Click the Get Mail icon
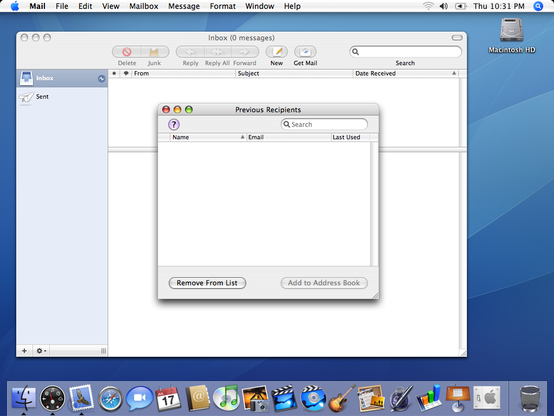554x416 pixels. (305, 52)
